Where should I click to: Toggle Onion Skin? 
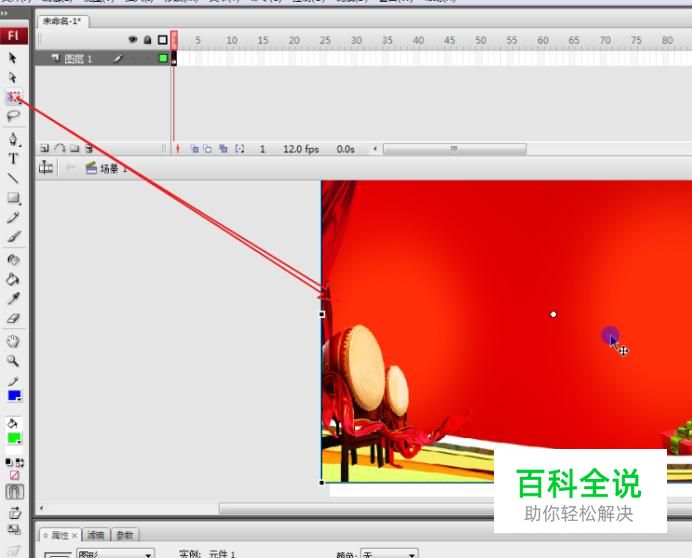pos(194,149)
